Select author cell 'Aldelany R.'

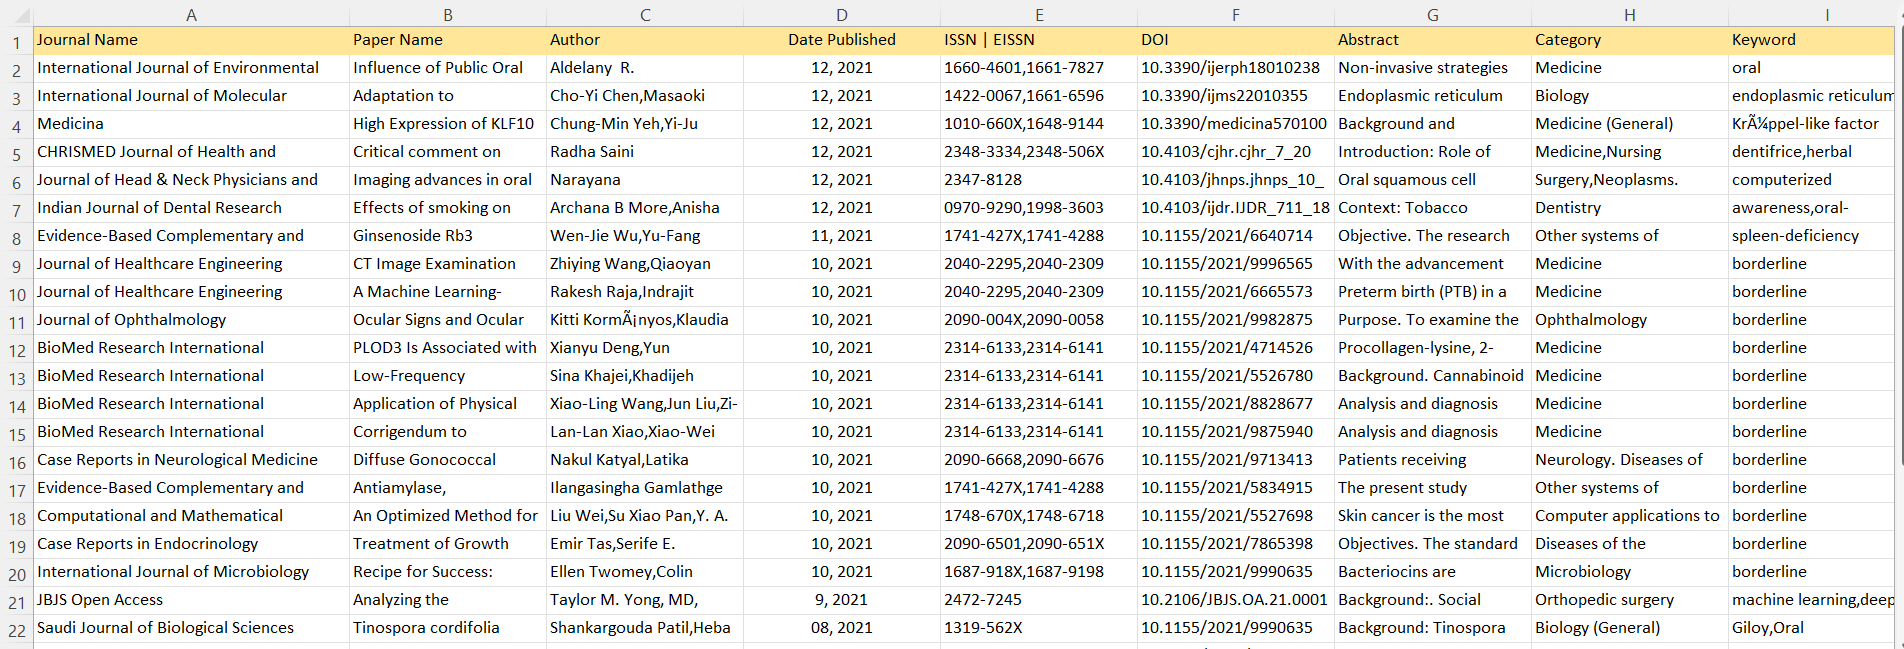coord(645,68)
